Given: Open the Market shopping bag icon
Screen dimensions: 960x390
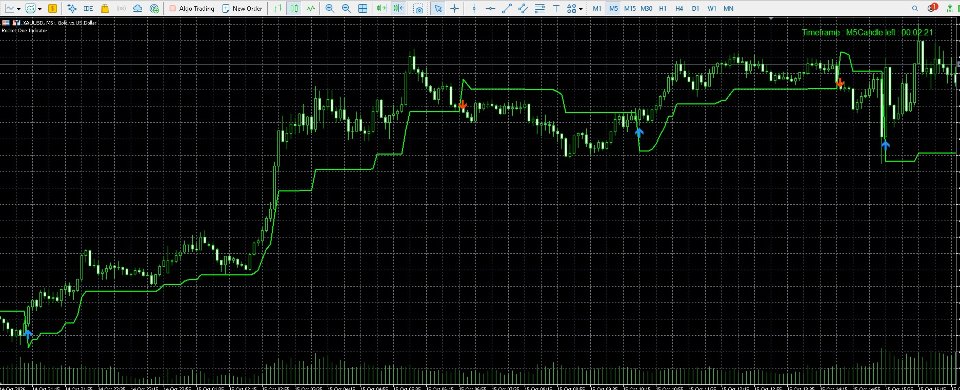Looking at the screenshot, I should (x=105, y=9).
